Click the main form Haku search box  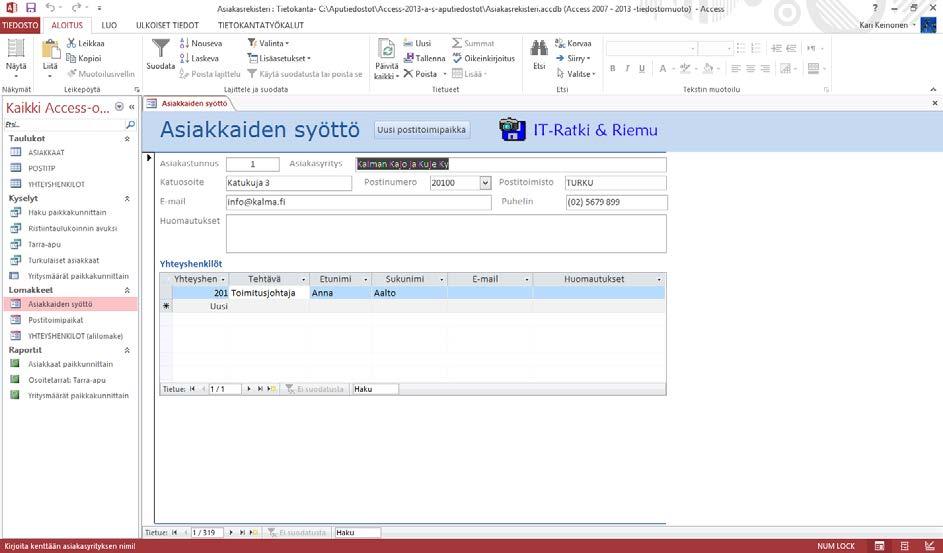pyautogui.click(x=358, y=533)
